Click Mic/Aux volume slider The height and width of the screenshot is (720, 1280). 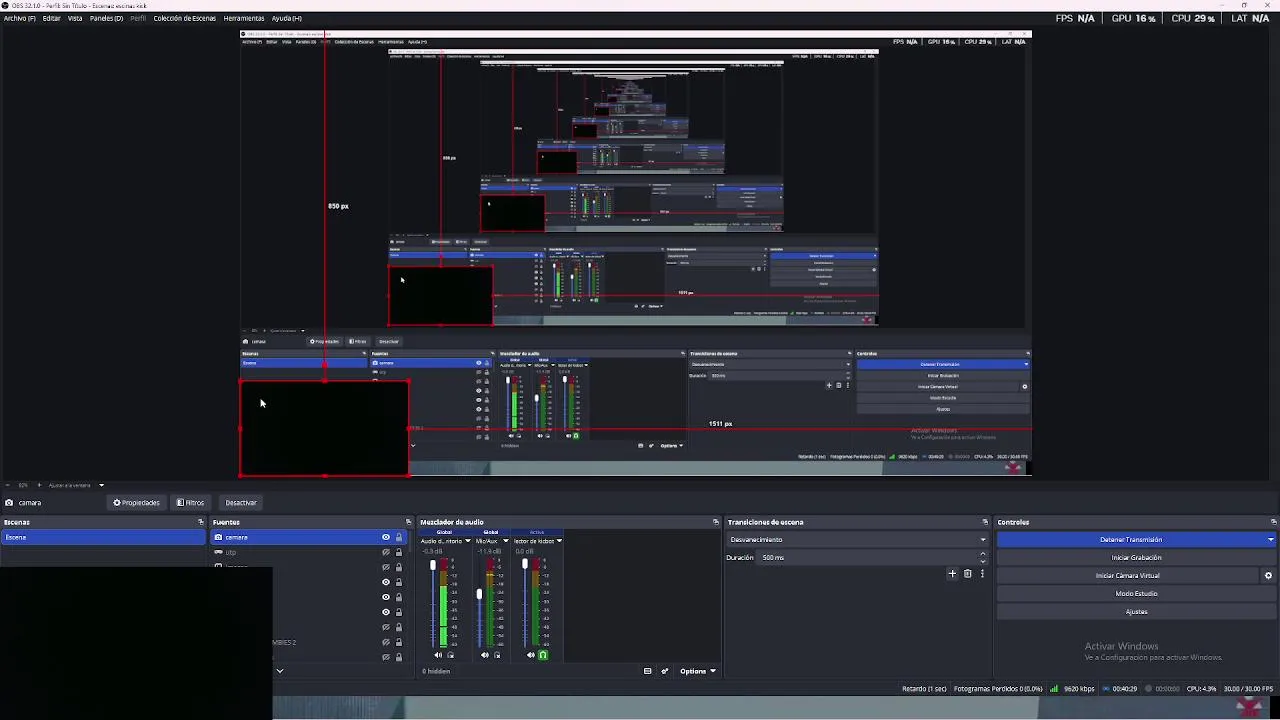point(479,603)
